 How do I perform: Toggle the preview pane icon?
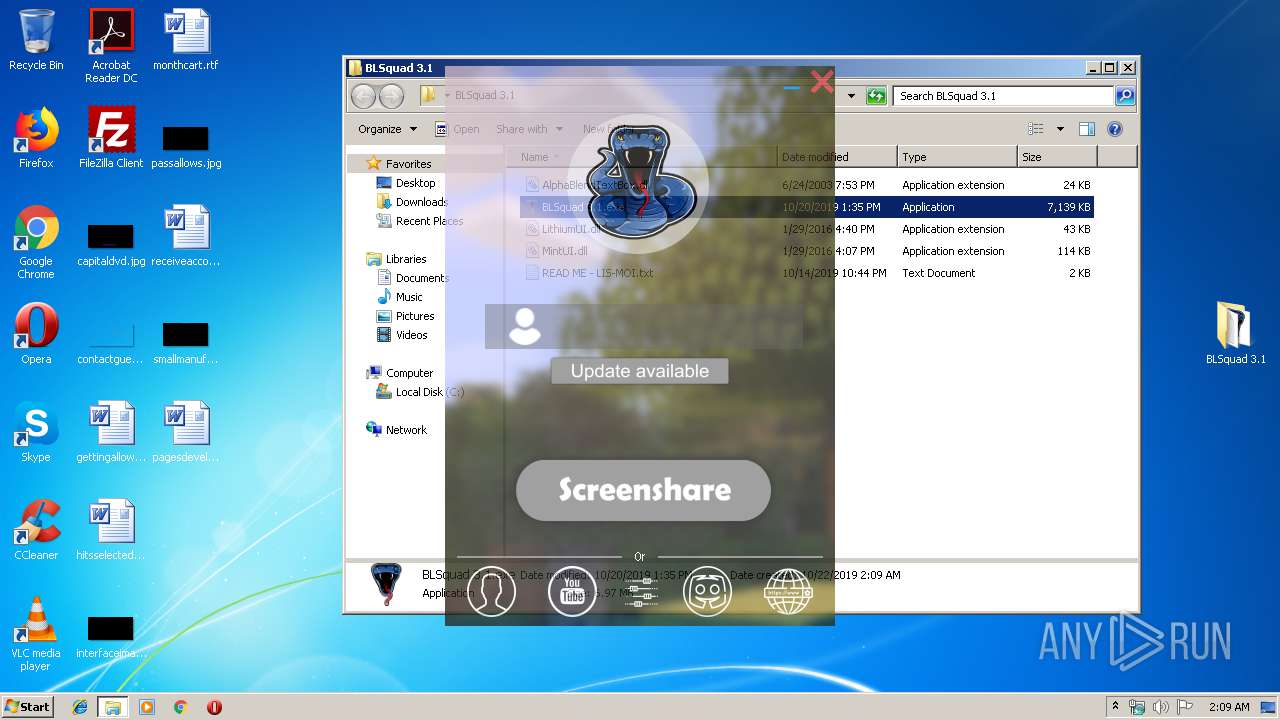[x=1087, y=129]
